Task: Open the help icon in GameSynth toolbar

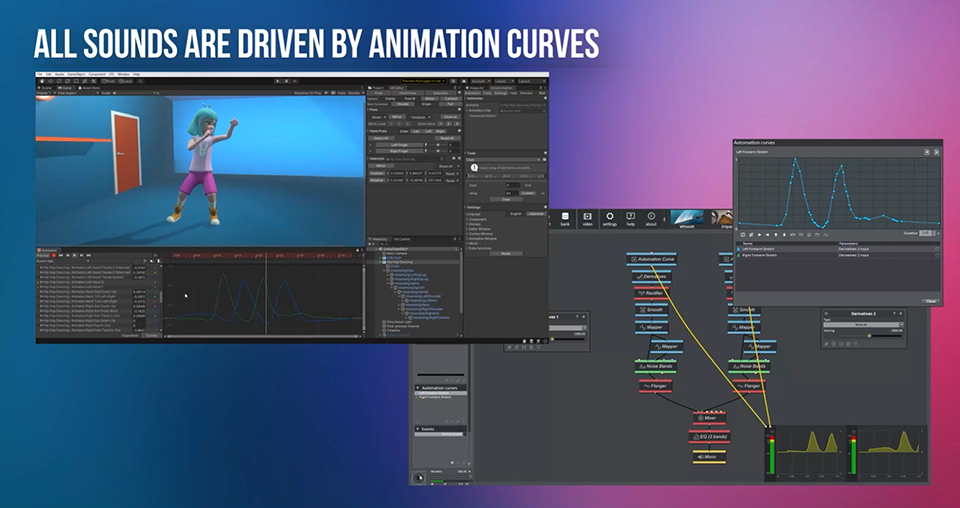Action: point(631,219)
